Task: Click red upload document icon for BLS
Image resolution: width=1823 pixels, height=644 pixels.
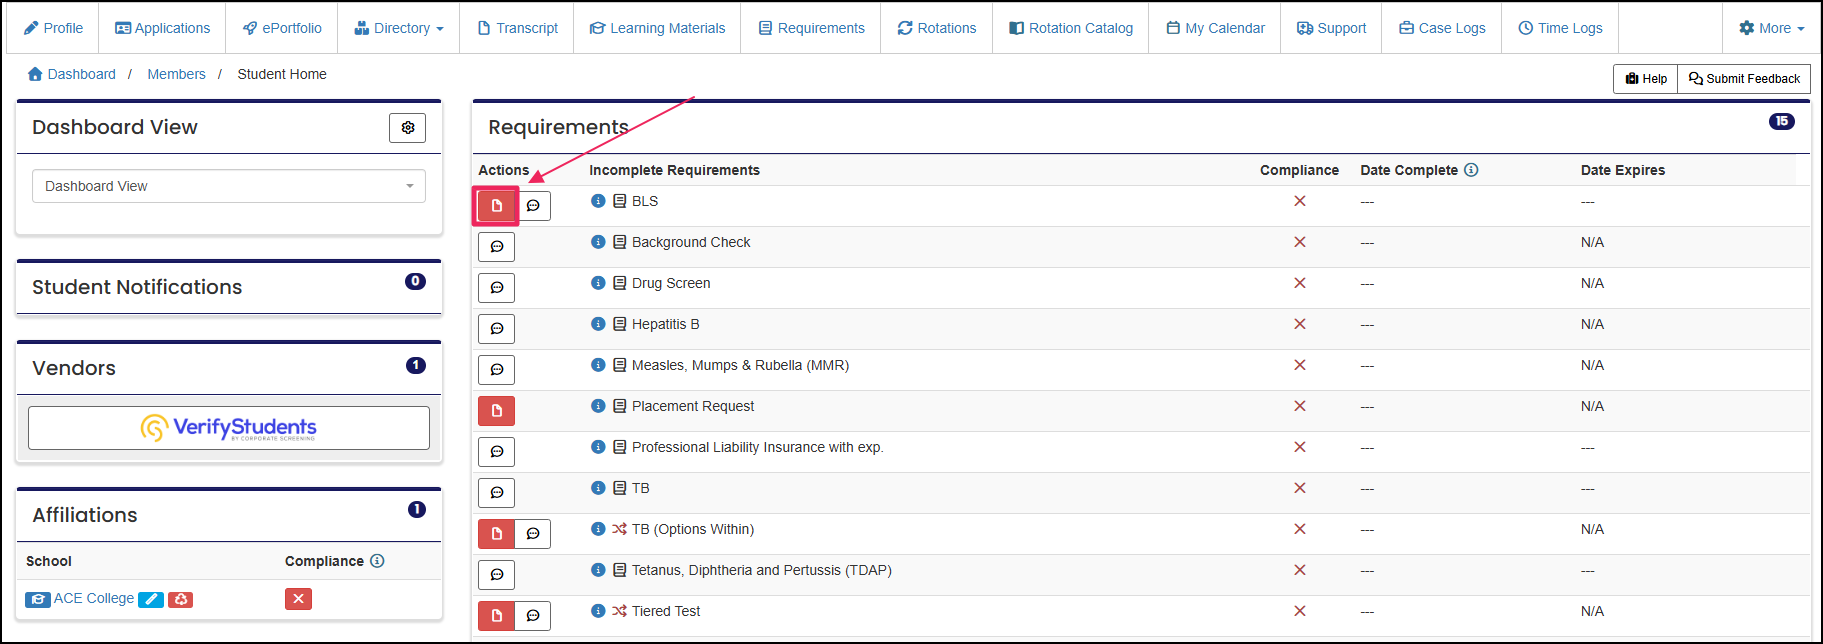Action: click(x=496, y=205)
